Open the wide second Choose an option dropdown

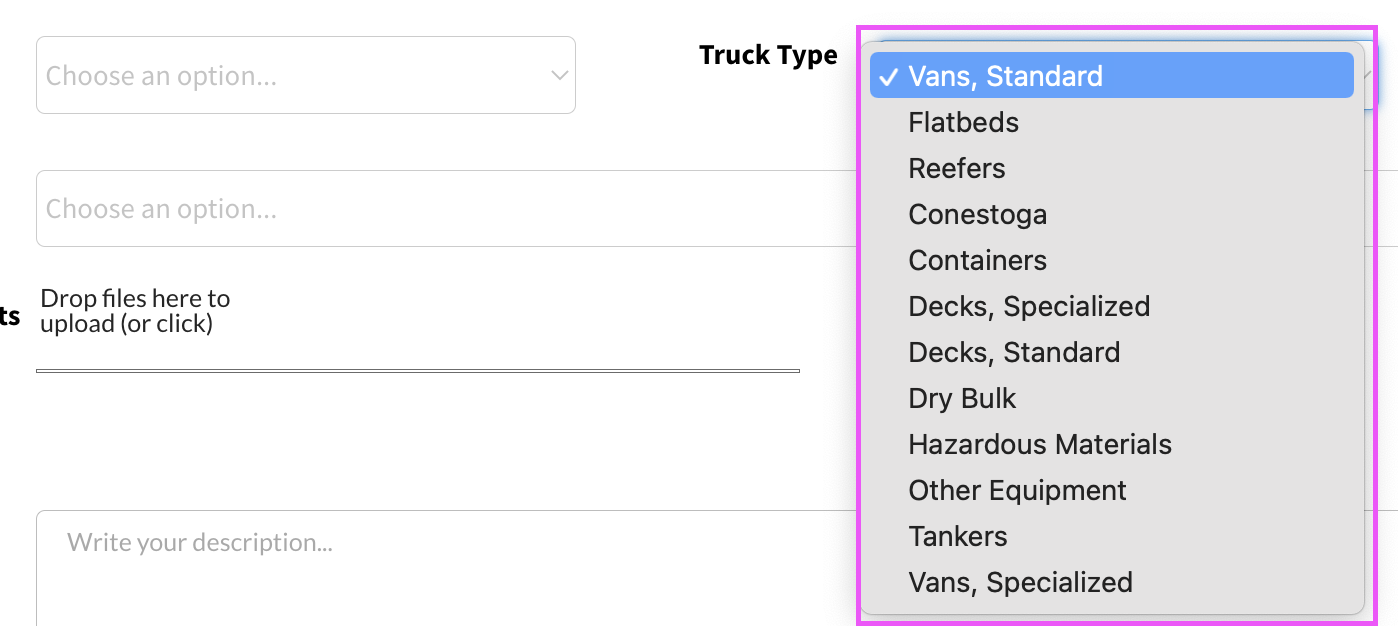click(x=440, y=208)
